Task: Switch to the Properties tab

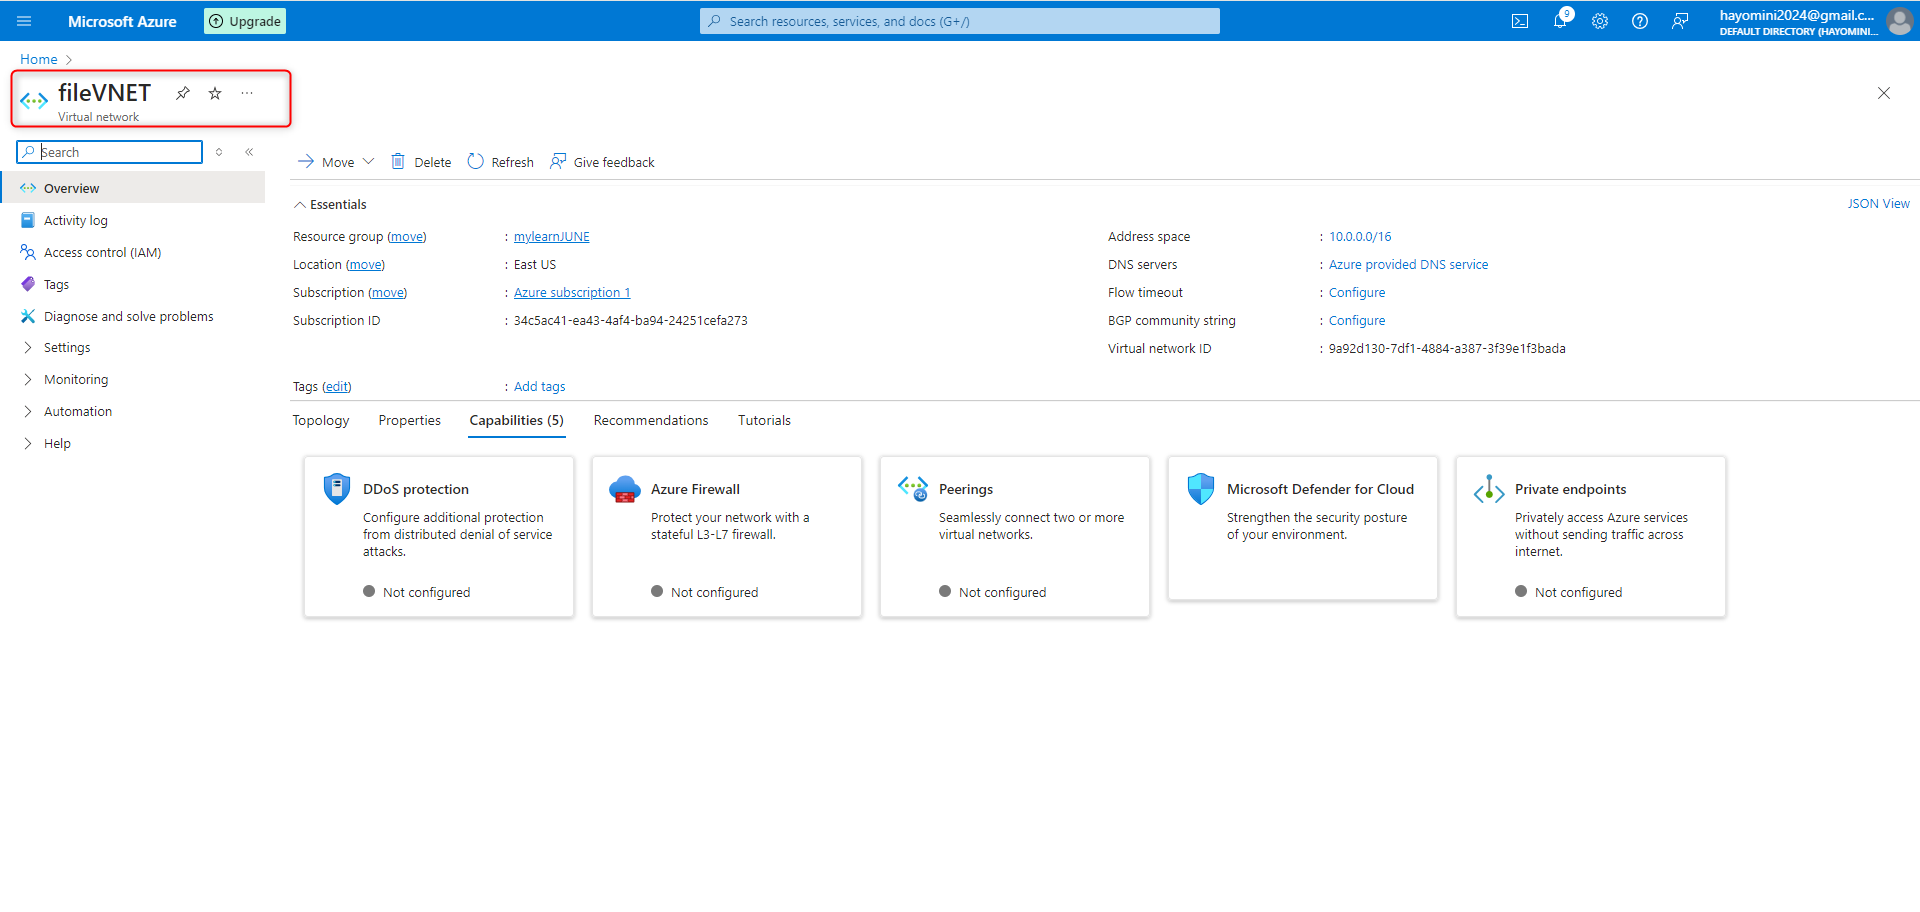Action: pyautogui.click(x=410, y=421)
